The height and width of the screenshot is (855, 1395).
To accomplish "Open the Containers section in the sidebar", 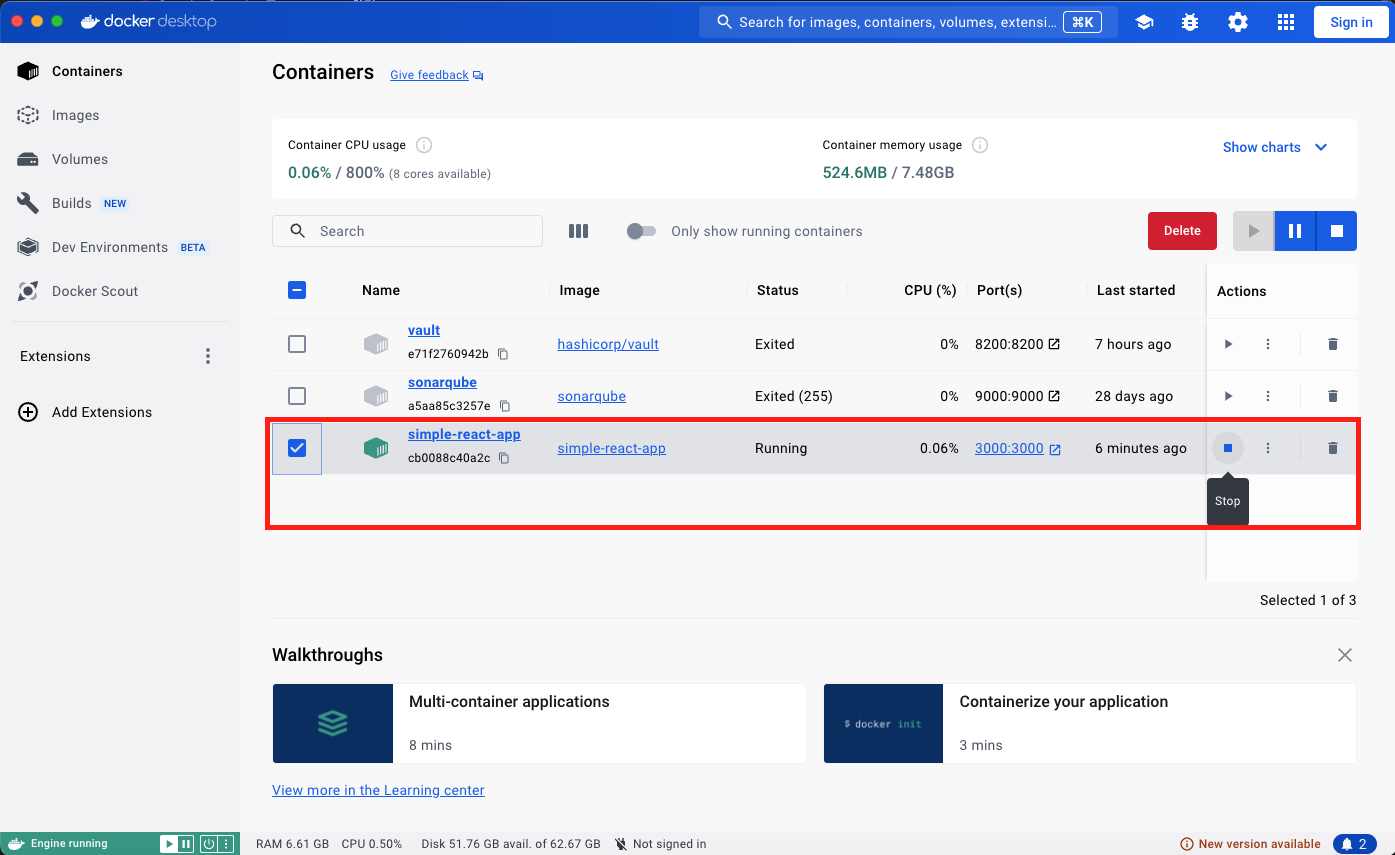I will tap(87, 71).
